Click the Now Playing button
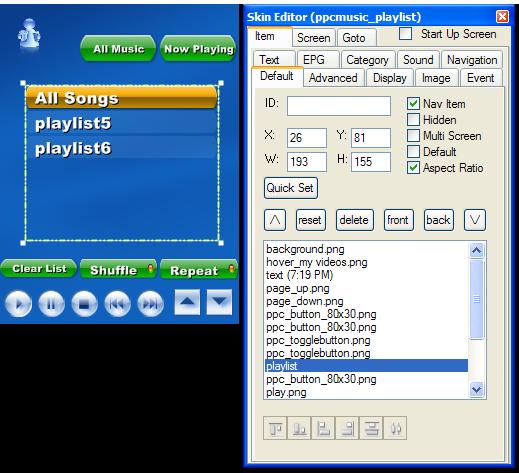 [198, 49]
